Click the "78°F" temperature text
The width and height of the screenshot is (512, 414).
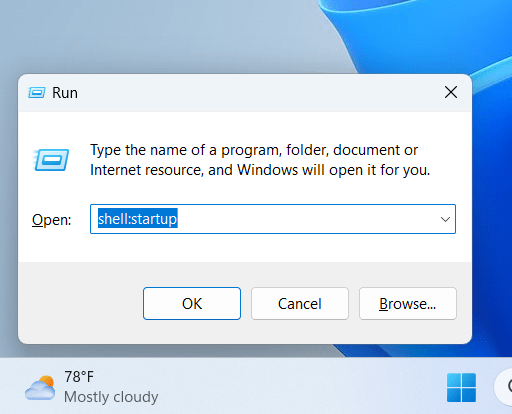point(79,377)
